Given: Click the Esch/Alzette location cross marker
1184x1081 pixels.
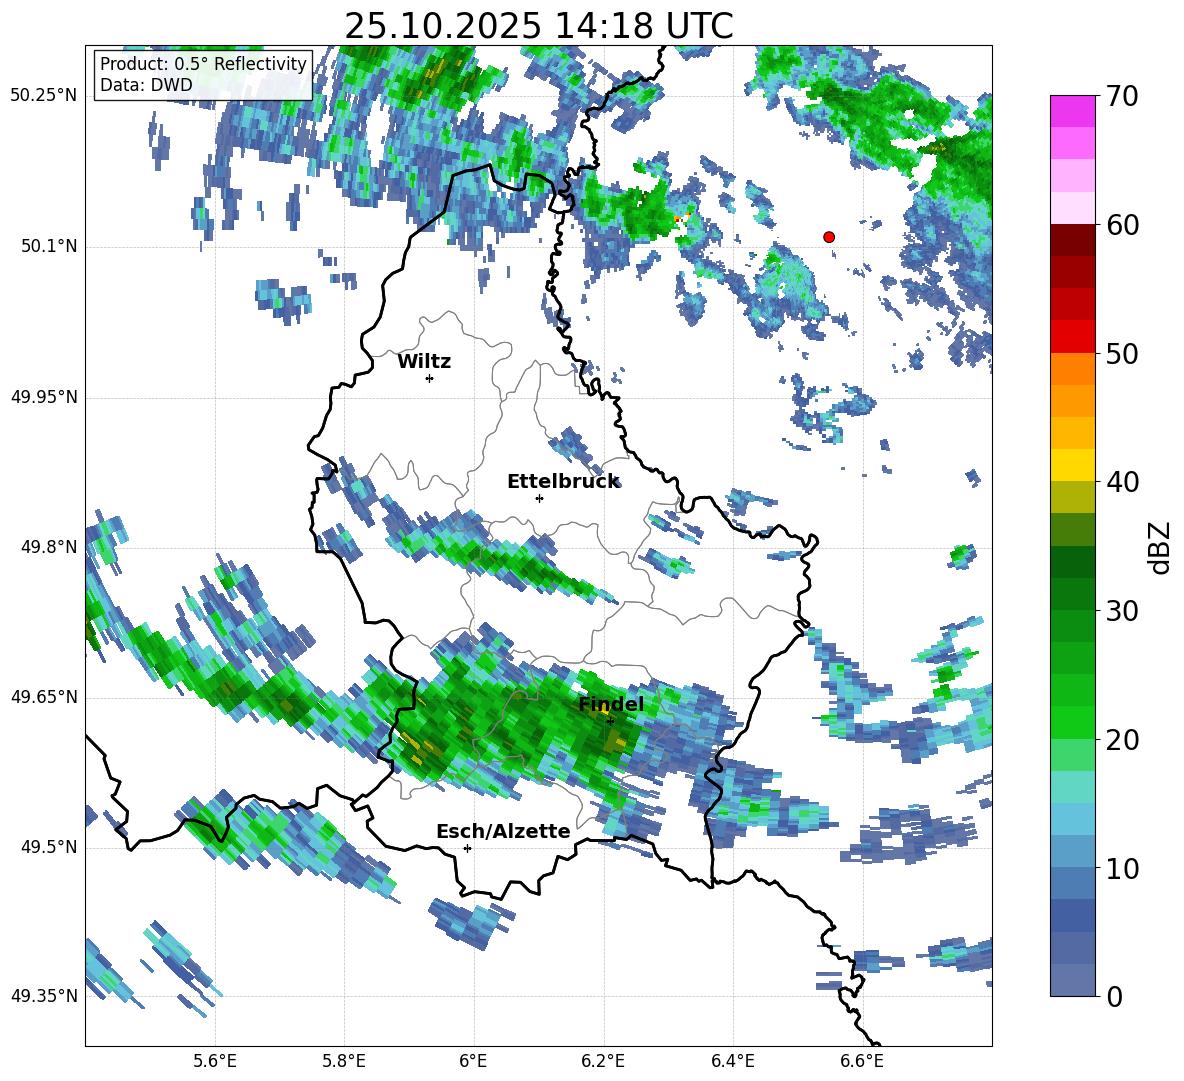Looking at the screenshot, I should click(467, 848).
